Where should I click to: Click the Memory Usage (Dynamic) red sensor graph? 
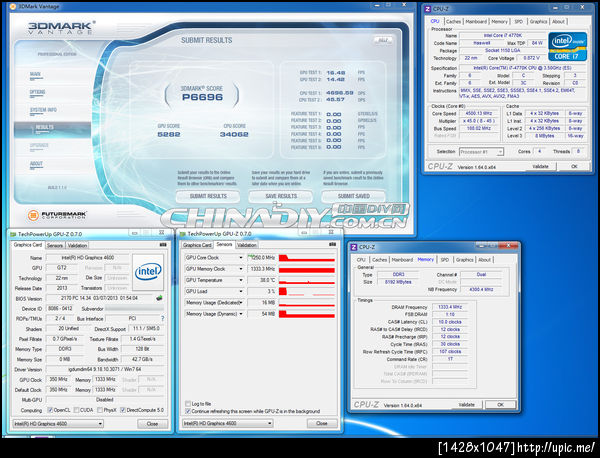307,314
